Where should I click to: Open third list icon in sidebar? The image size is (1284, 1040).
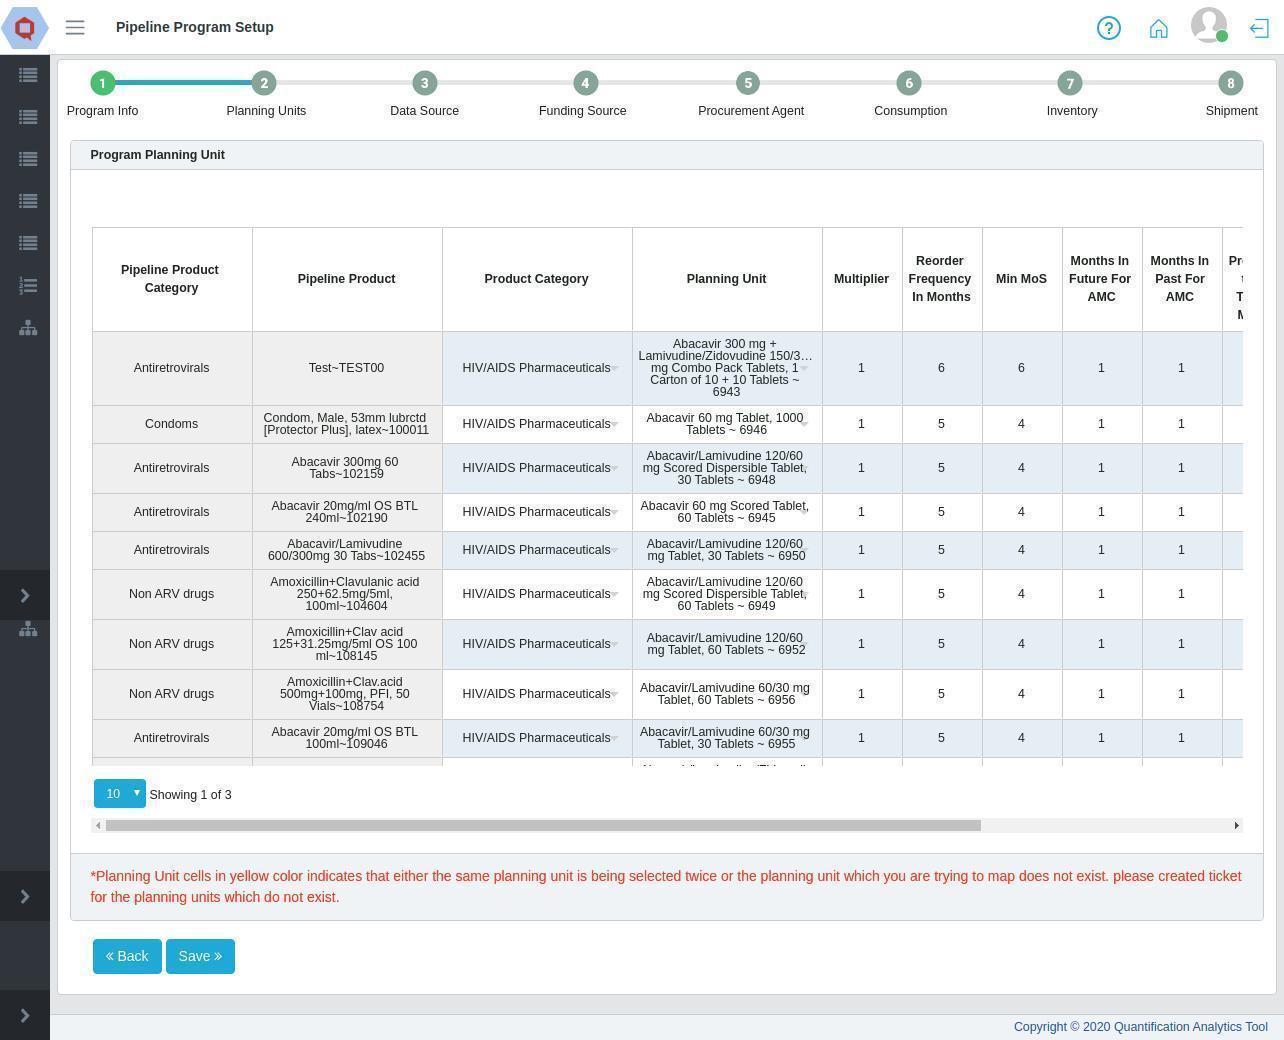point(28,159)
